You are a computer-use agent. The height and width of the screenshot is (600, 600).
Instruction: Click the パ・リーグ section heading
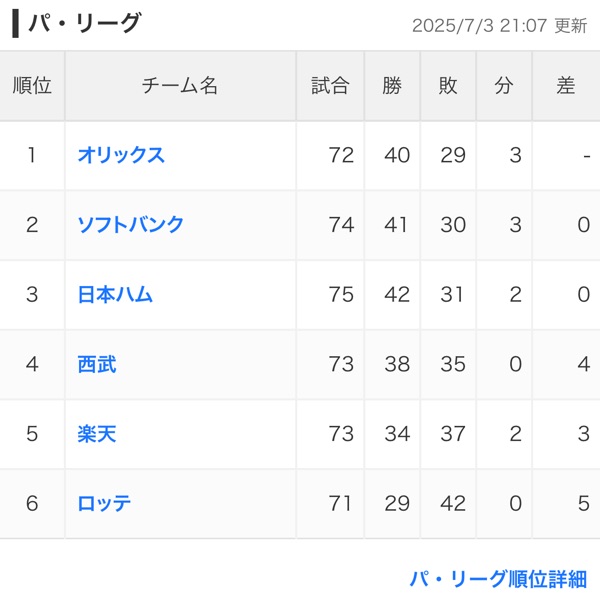tap(84, 23)
